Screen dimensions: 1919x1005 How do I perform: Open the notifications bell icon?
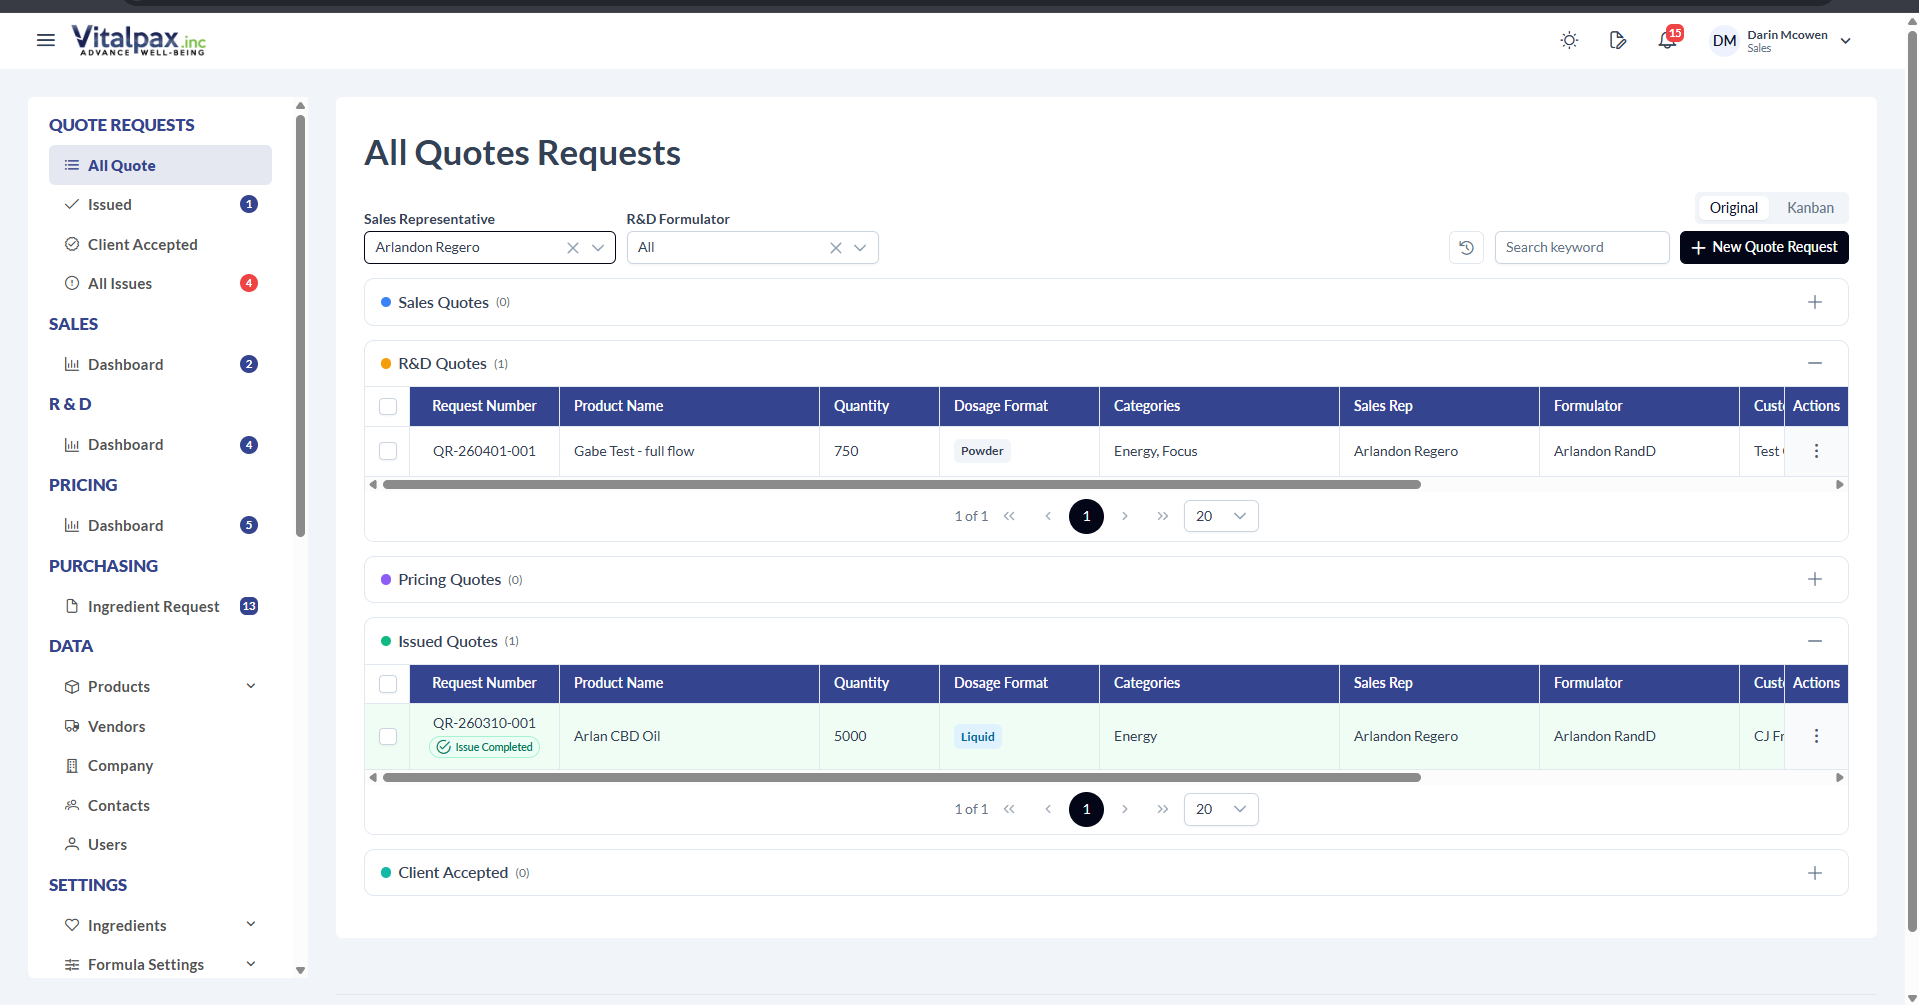(x=1666, y=41)
